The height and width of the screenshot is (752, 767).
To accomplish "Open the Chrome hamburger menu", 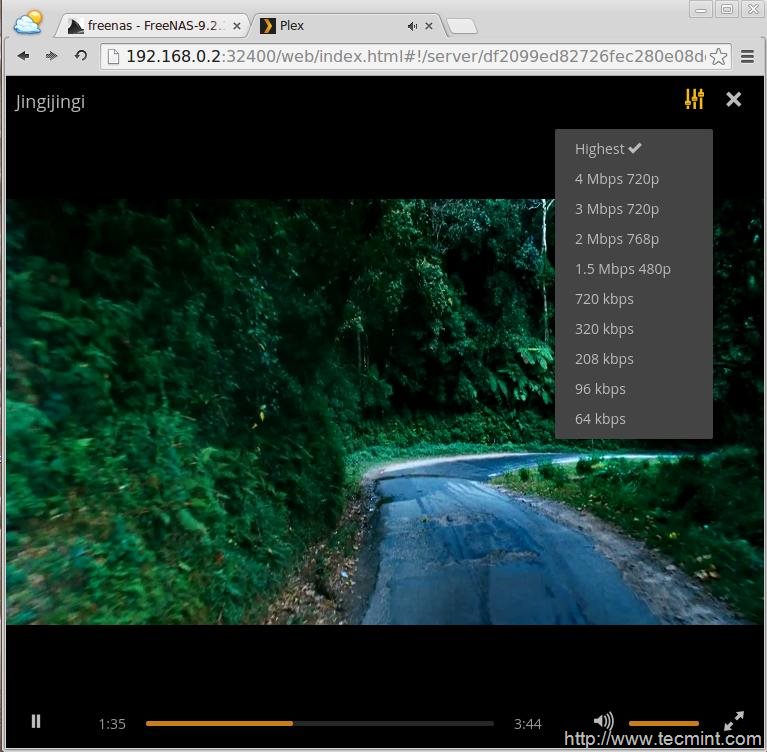I will click(747, 57).
